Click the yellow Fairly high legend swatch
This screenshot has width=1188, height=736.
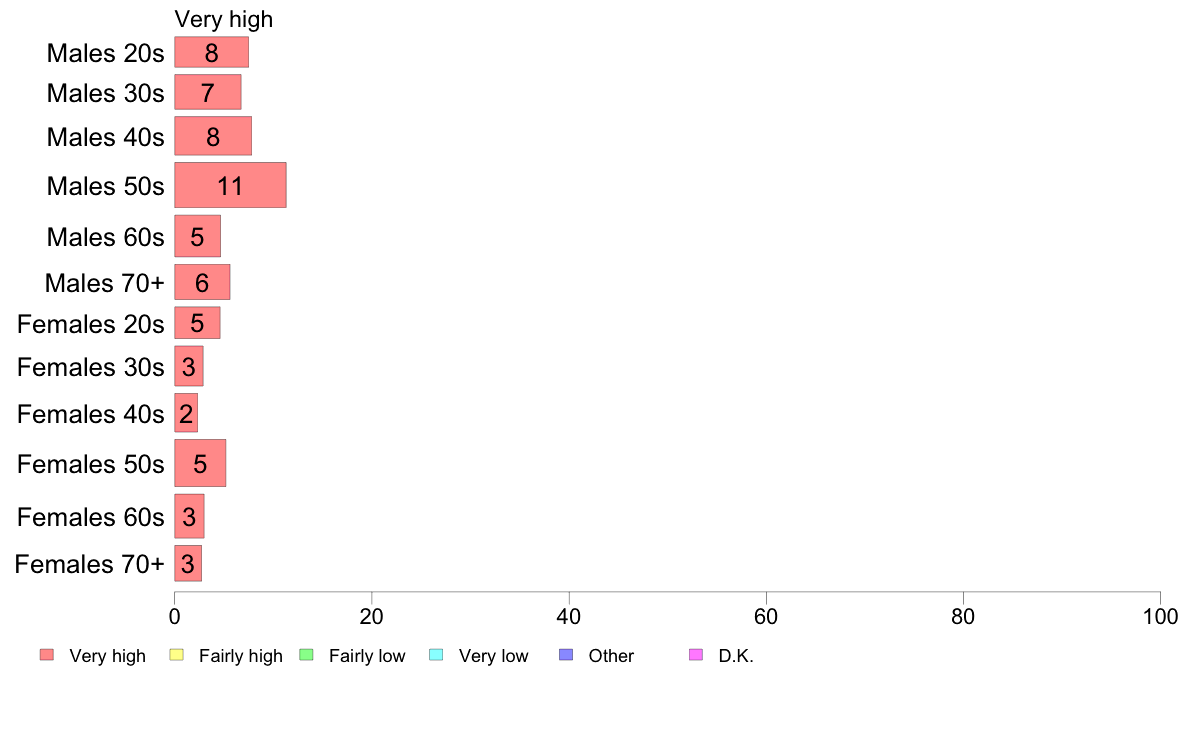coord(177,655)
